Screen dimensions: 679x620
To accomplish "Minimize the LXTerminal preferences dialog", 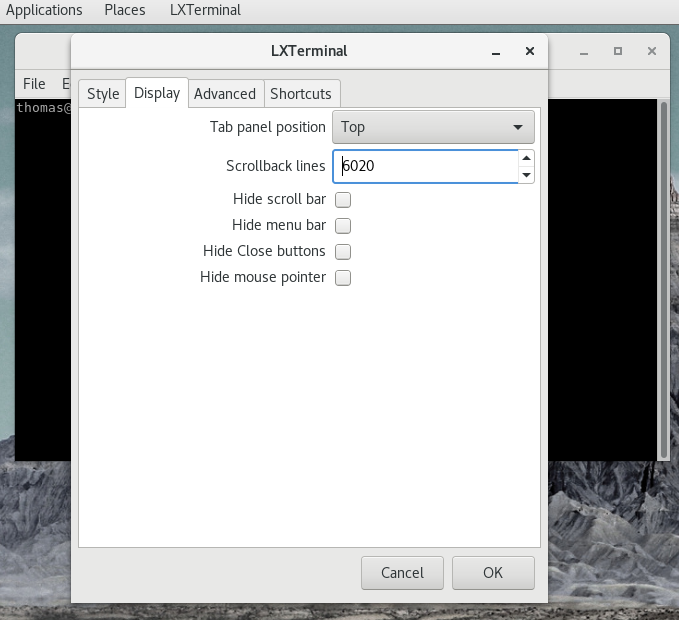I will click(x=496, y=52).
